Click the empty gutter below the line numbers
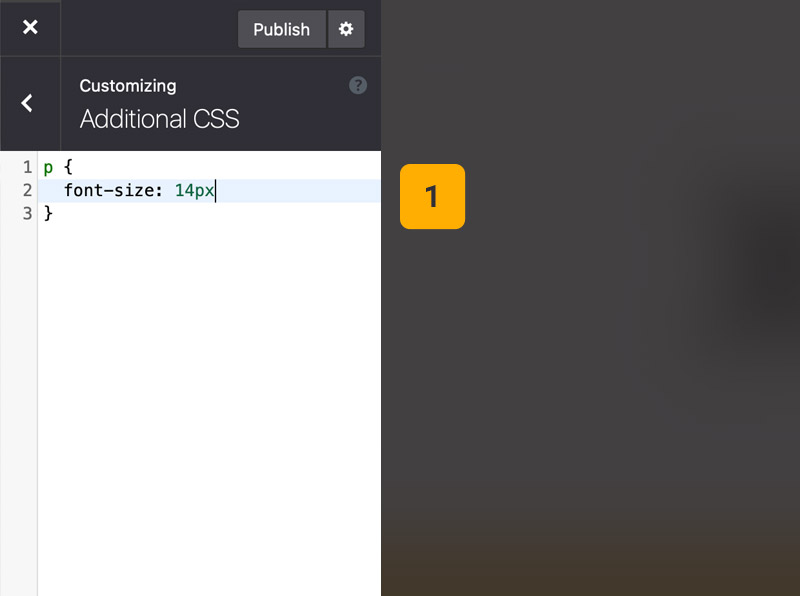Image resolution: width=800 pixels, height=596 pixels. tap(18, 400)
